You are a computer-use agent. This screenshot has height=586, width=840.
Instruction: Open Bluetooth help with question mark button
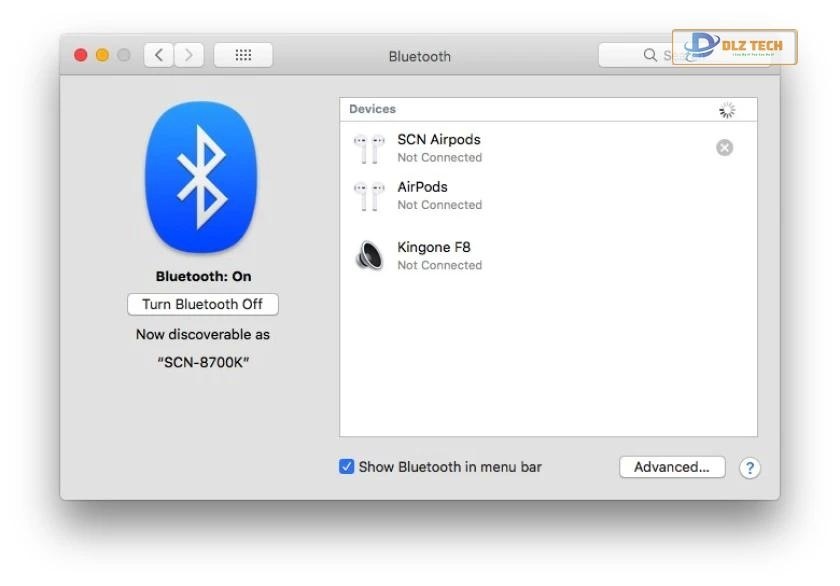tap(749, 468)
